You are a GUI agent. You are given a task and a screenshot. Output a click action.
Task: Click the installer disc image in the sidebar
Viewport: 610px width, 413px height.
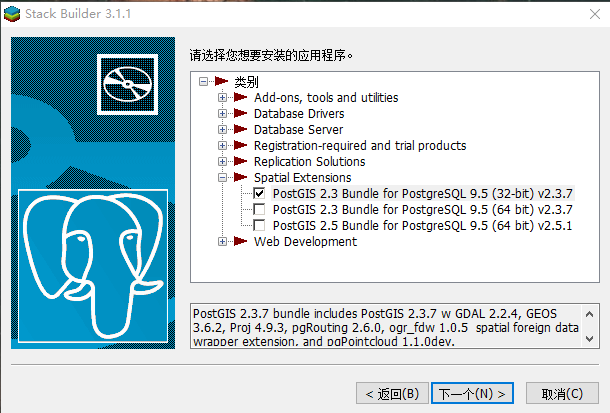[x=128, y=84]
